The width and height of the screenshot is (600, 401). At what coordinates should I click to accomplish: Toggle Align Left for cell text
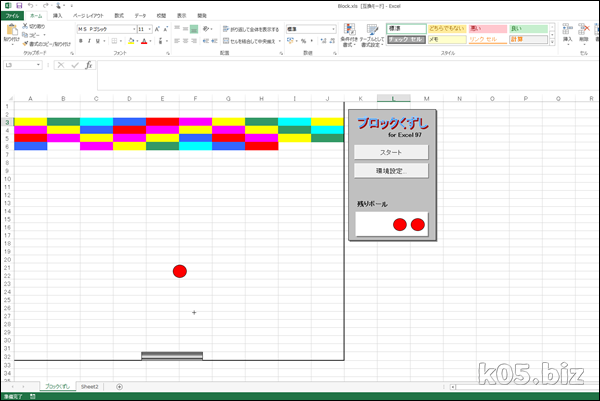tap(177, 41)
